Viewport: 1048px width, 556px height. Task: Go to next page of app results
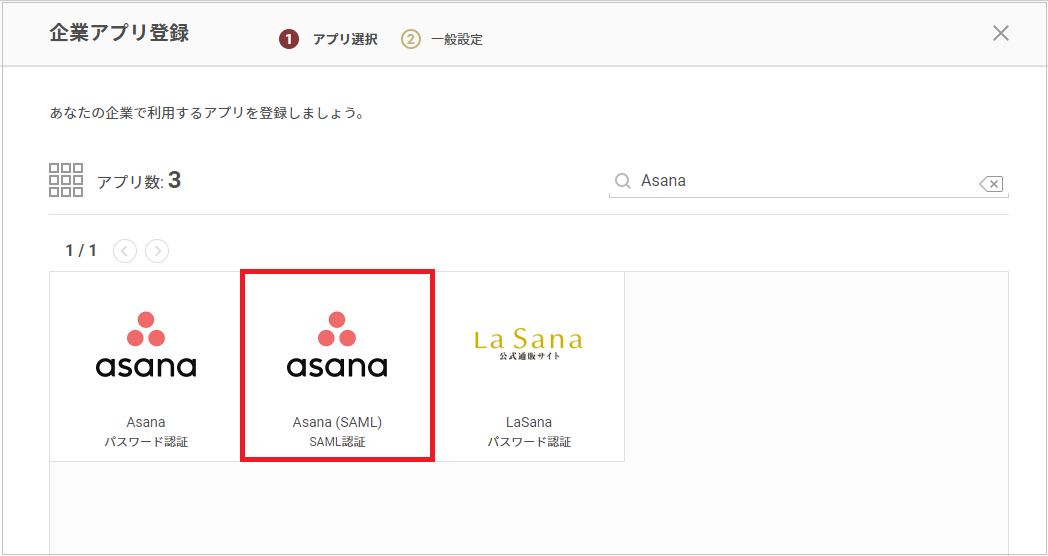(x=157, y=251)
